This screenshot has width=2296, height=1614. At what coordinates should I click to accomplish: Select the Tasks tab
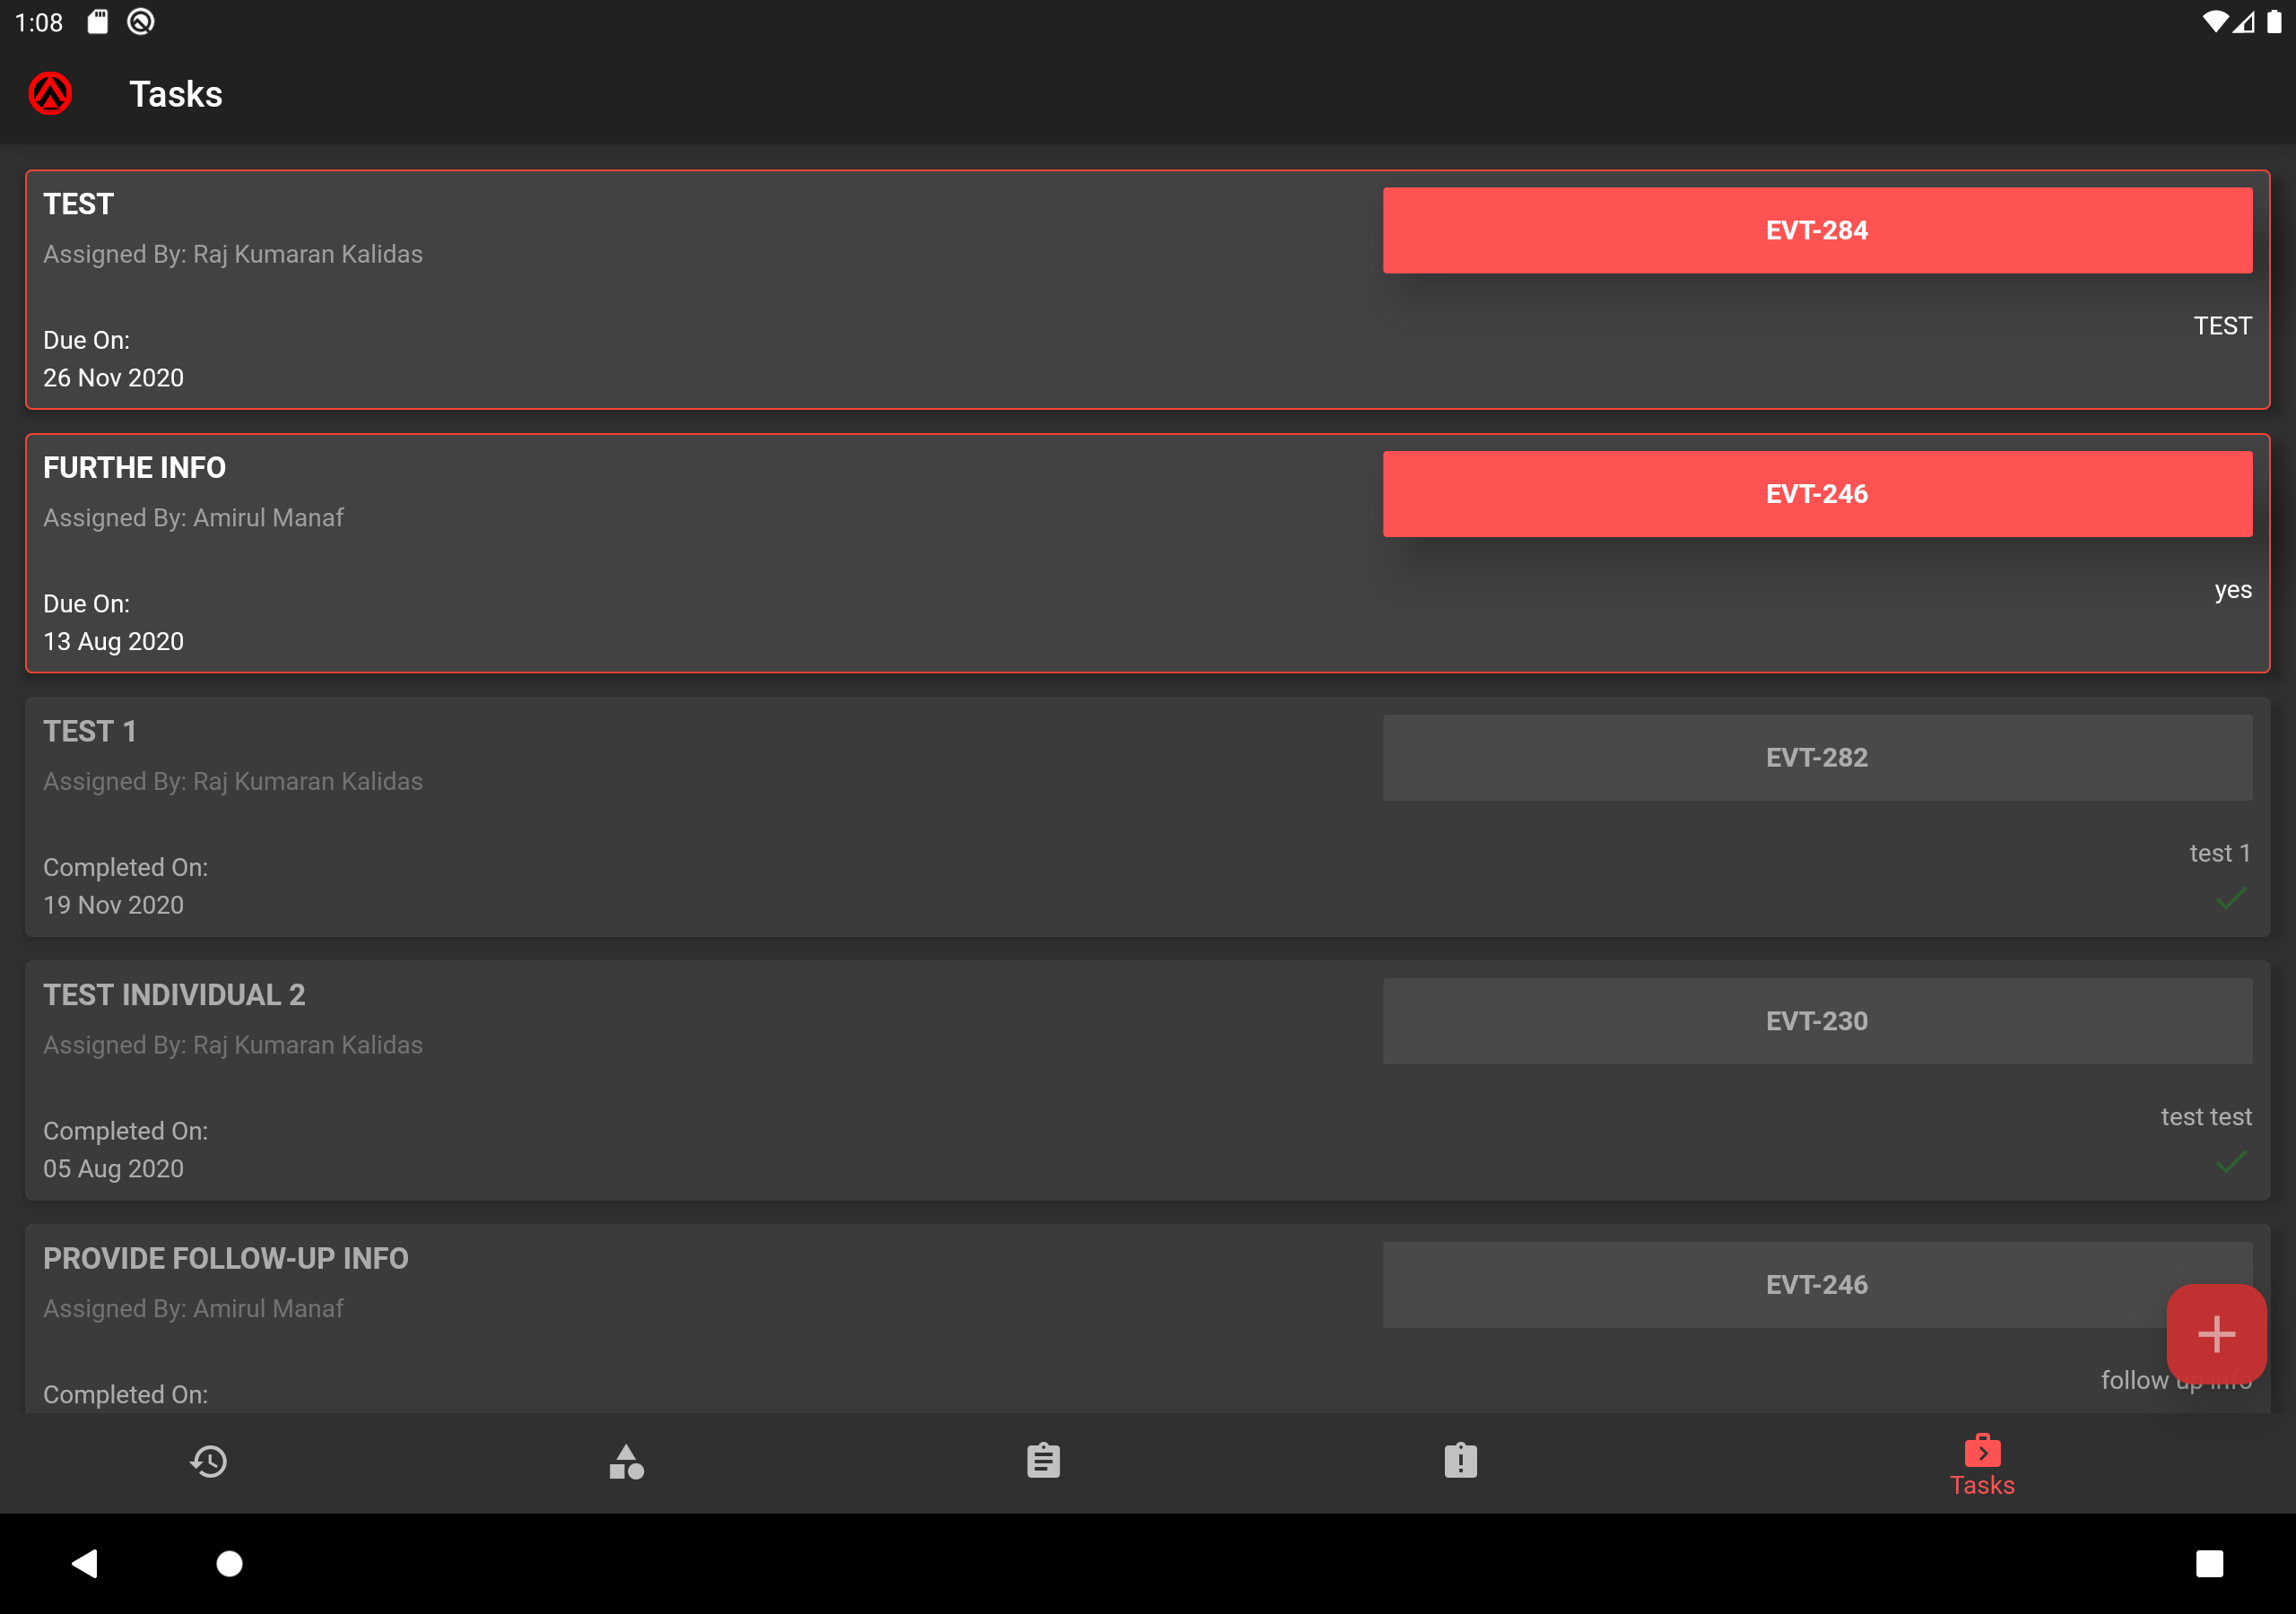coord(1982,1465)
